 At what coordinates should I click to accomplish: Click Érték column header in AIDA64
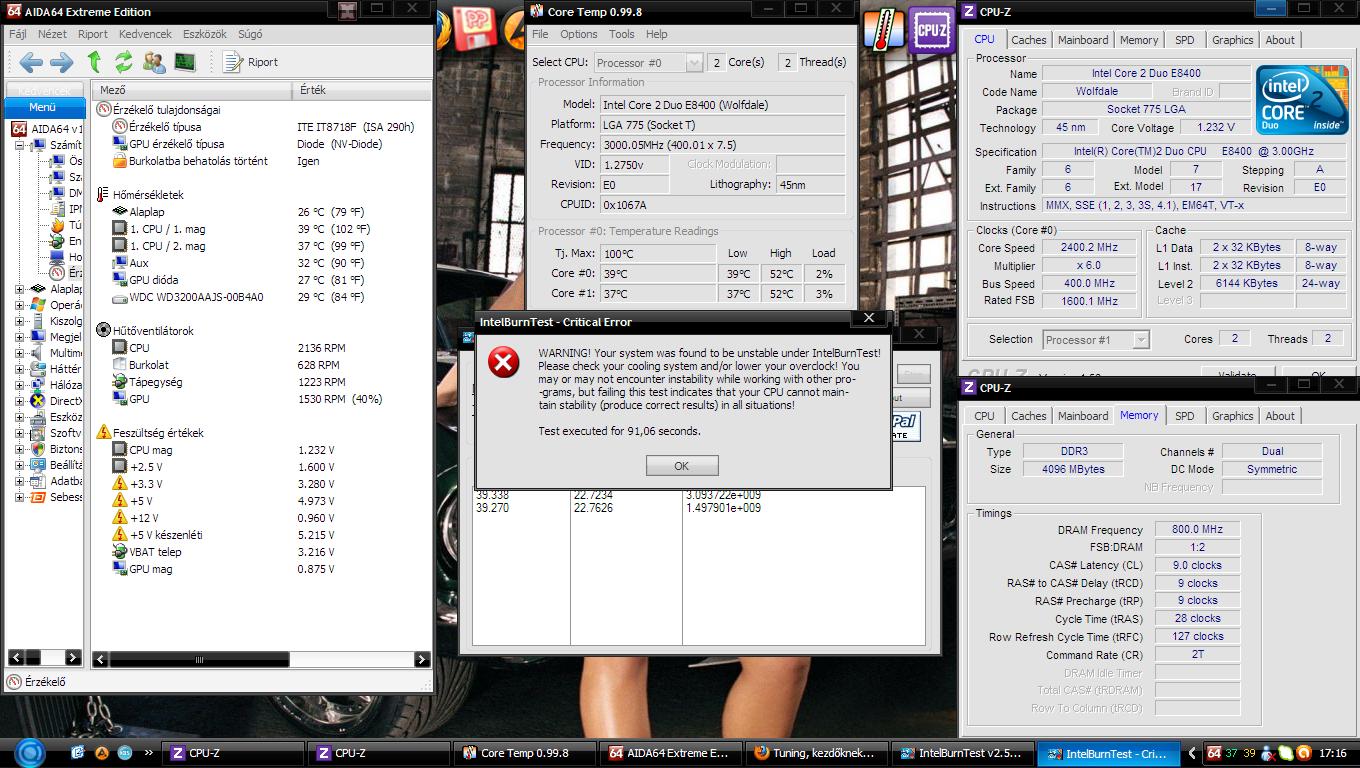(x=362, y=90)
